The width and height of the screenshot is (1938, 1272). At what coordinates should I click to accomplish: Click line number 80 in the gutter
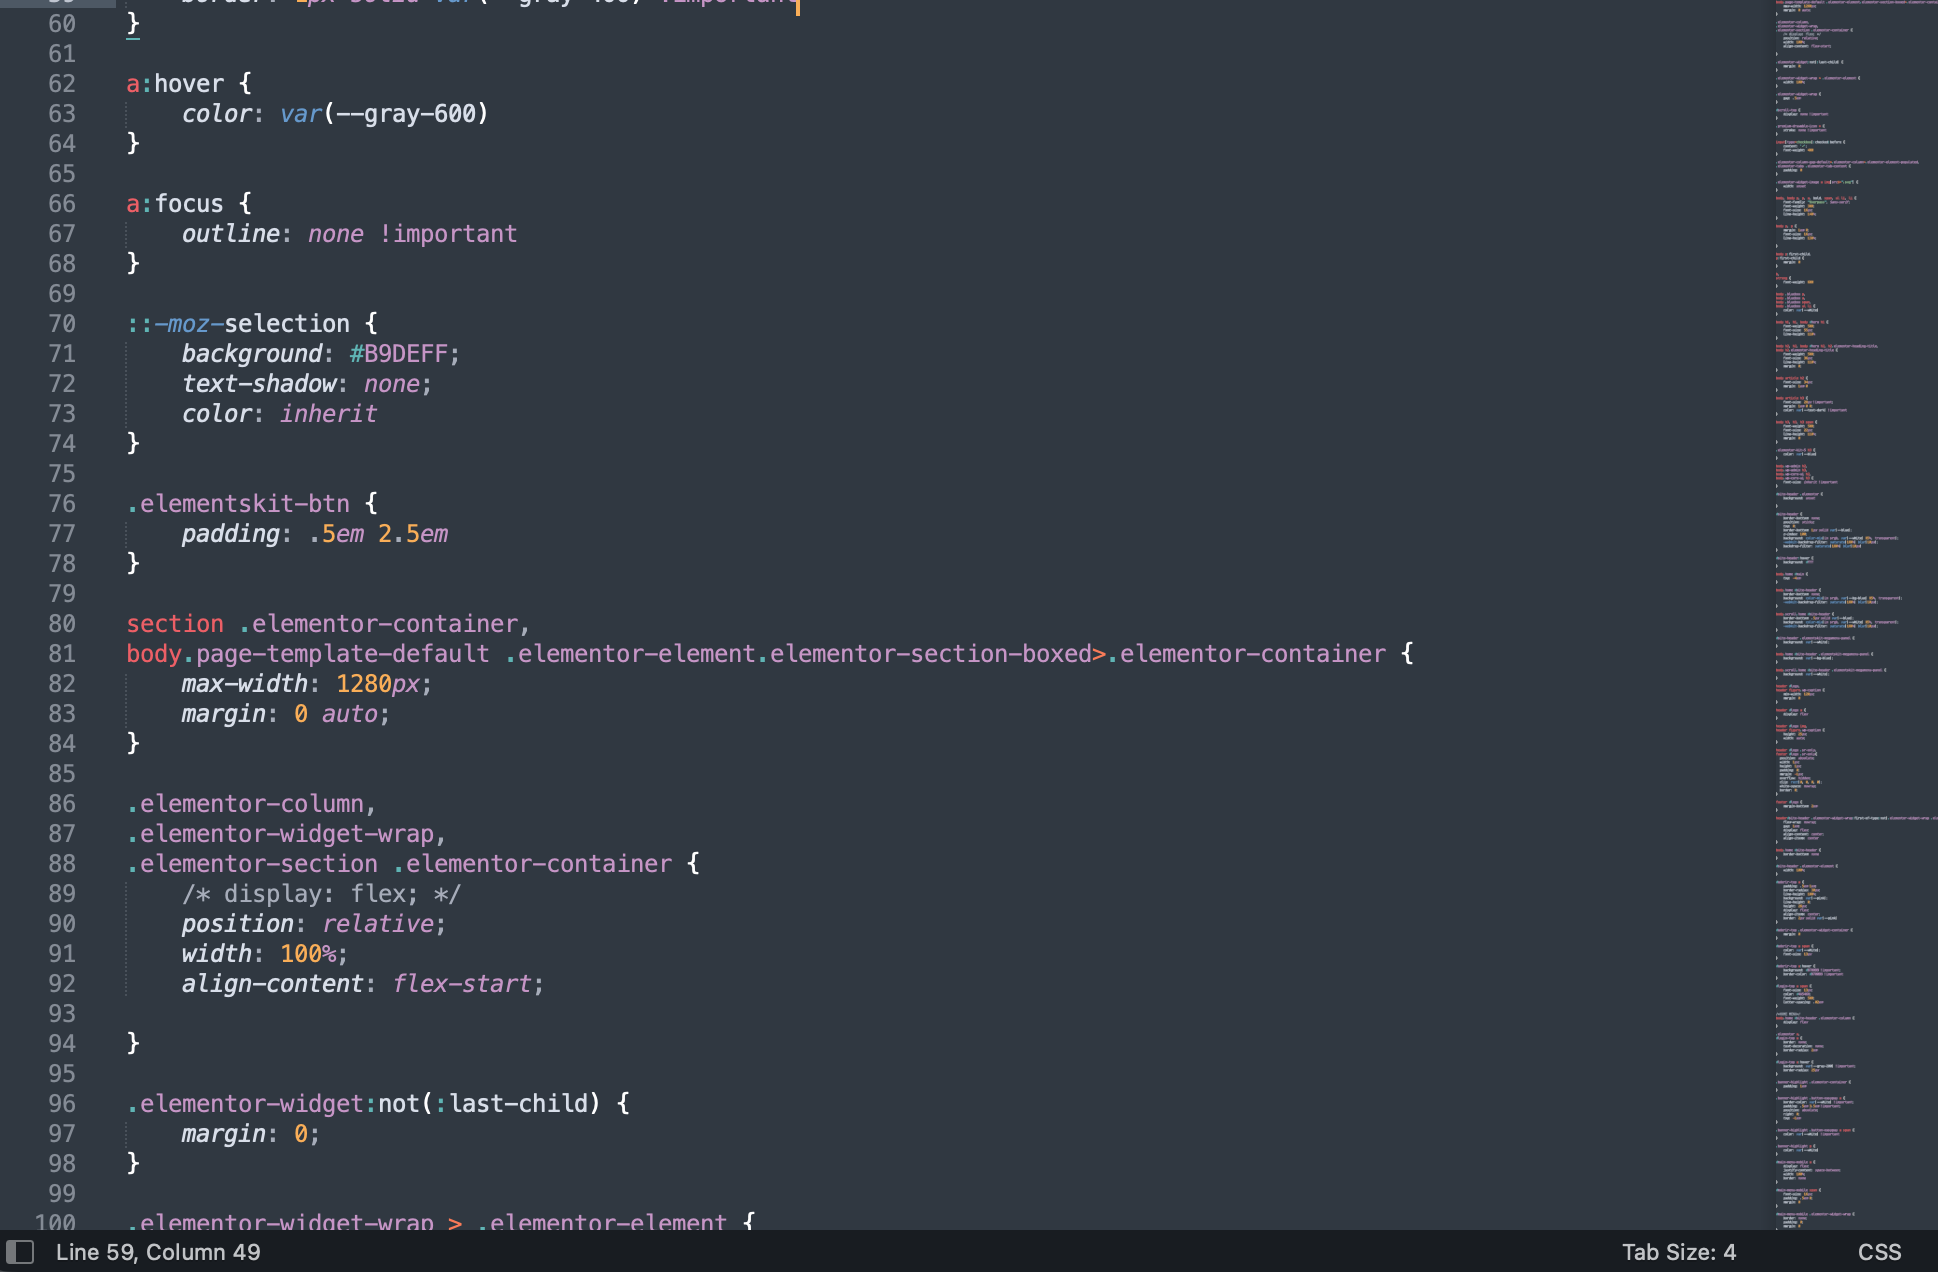pyautogui.click(x=62, y=624)
